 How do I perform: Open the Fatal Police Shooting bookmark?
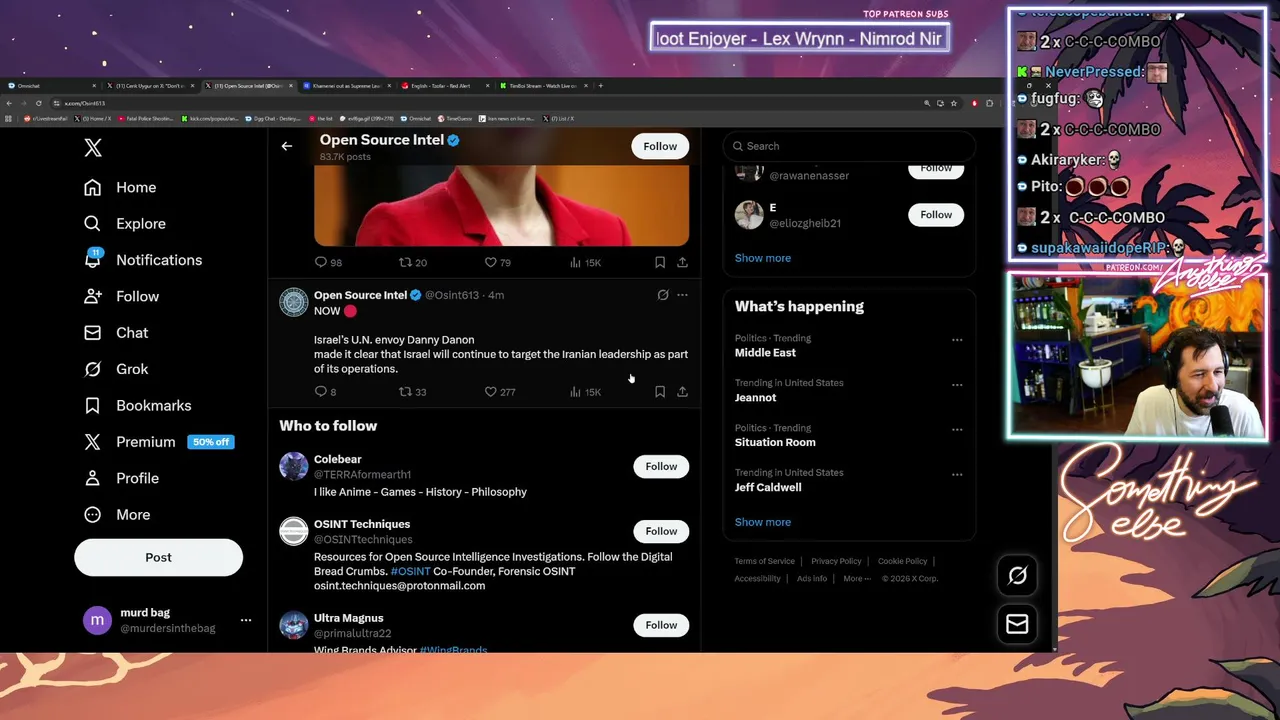[x=146, y=118]
